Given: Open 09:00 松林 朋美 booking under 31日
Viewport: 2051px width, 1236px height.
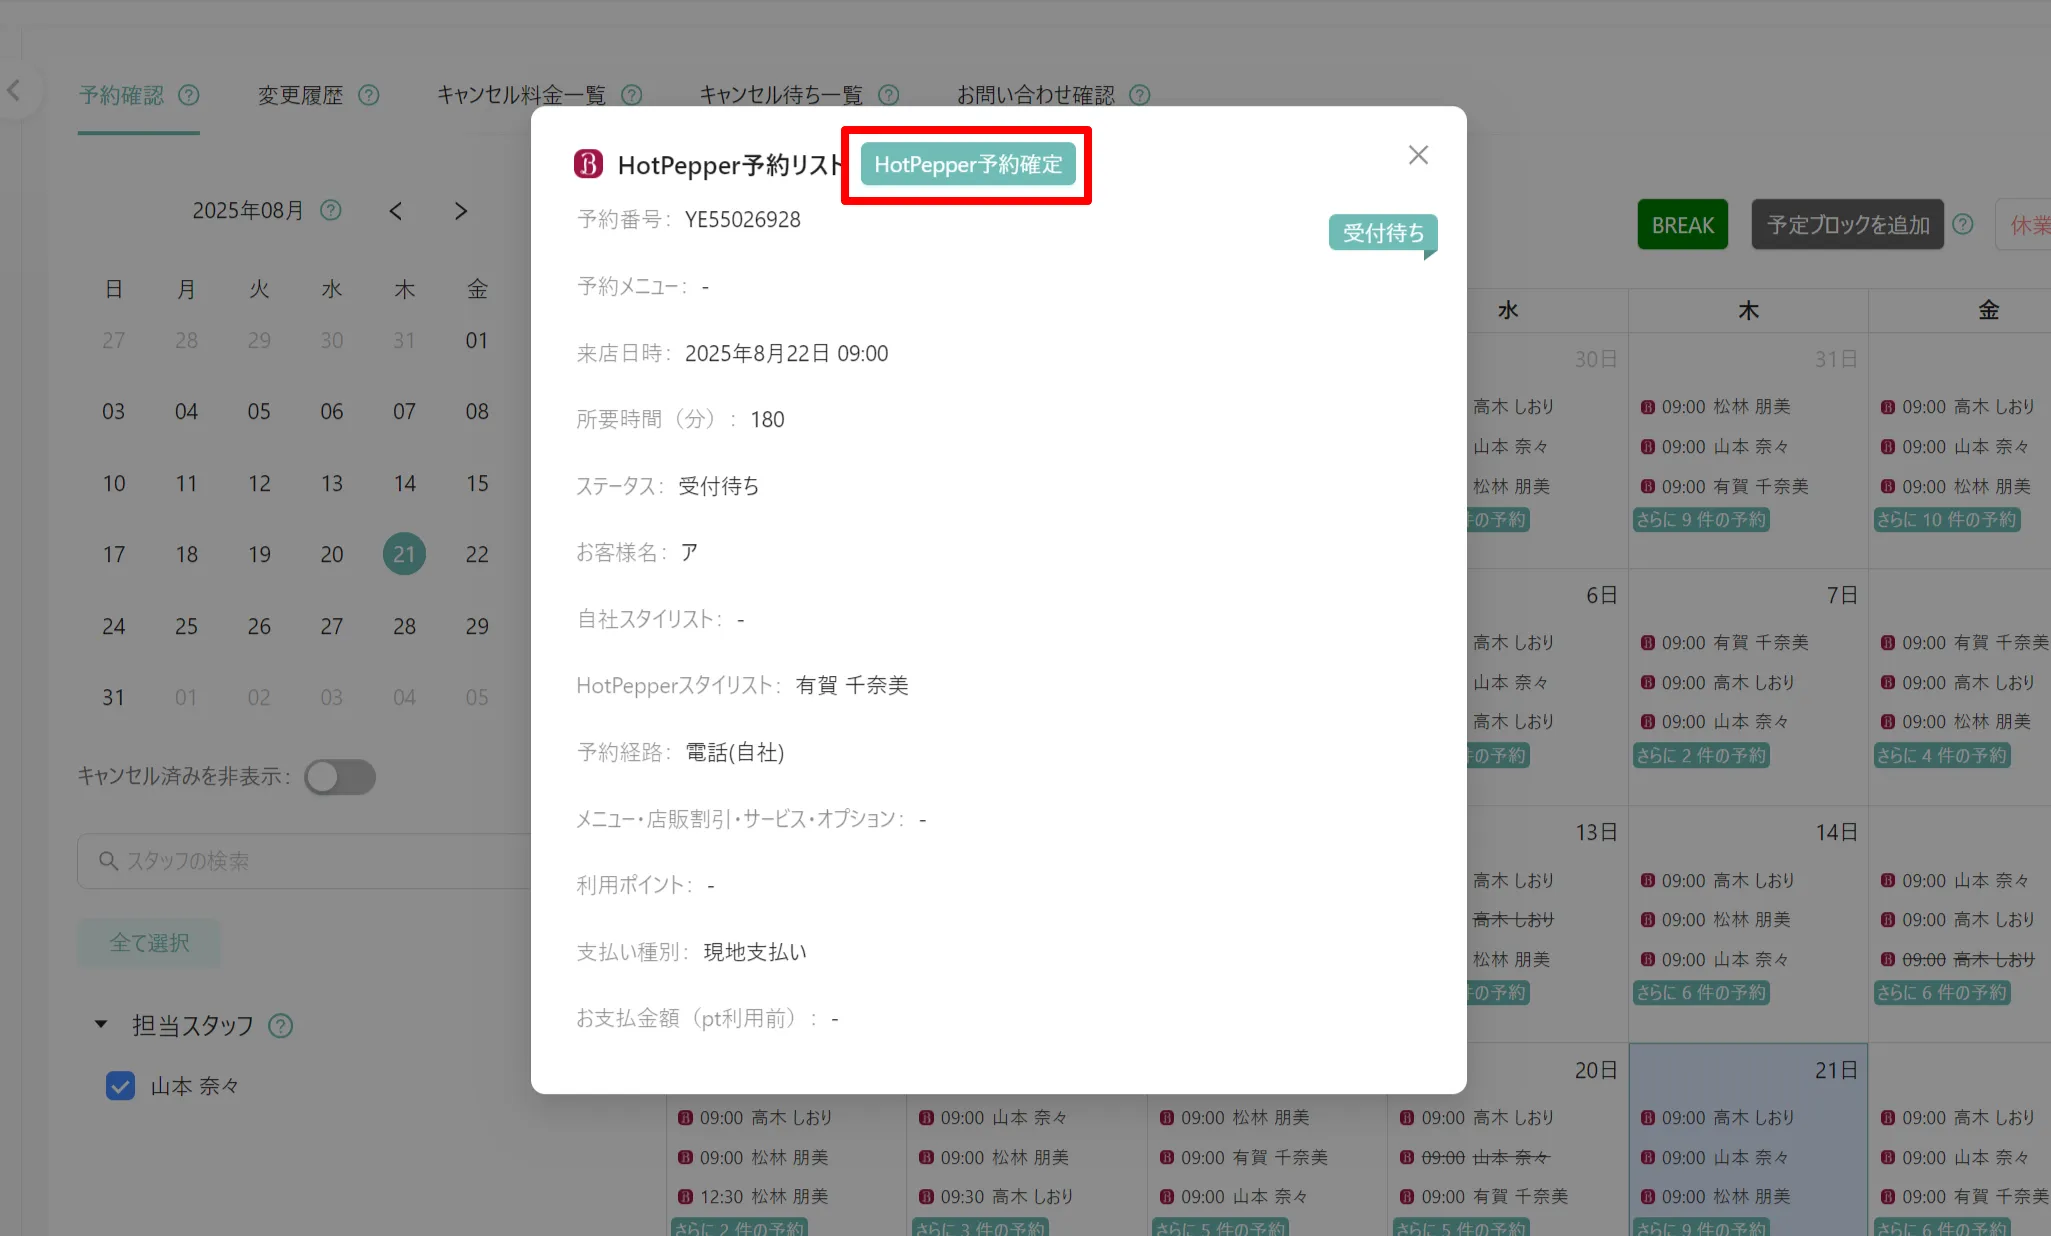Looking at the screenshot, I should (1716, 407).
